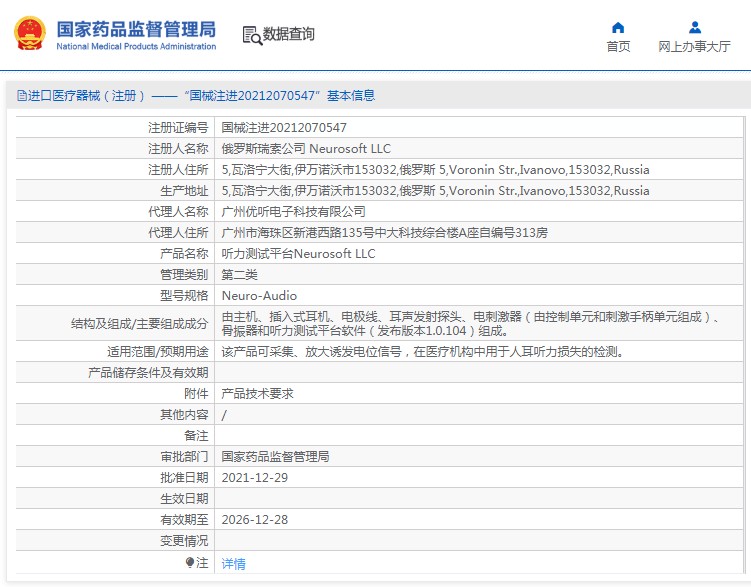Click the 适用范围 intended use description
The image size is (751, 587).
(423, 352)
